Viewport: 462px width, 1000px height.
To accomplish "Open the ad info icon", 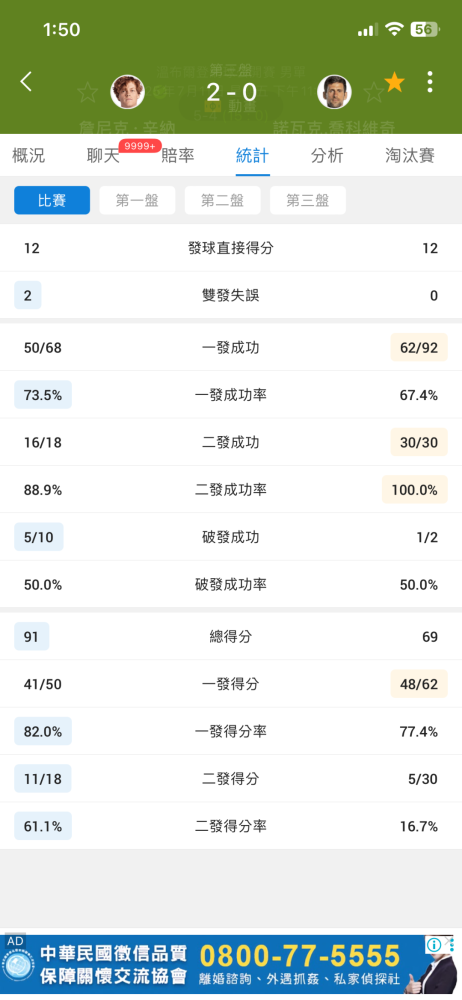I will [434, 945].
